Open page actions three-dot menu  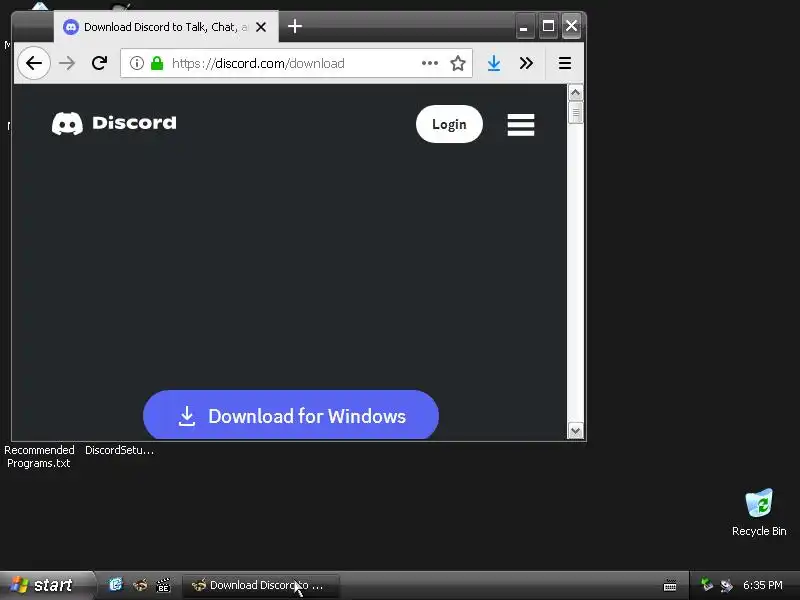tap(430, 63)
